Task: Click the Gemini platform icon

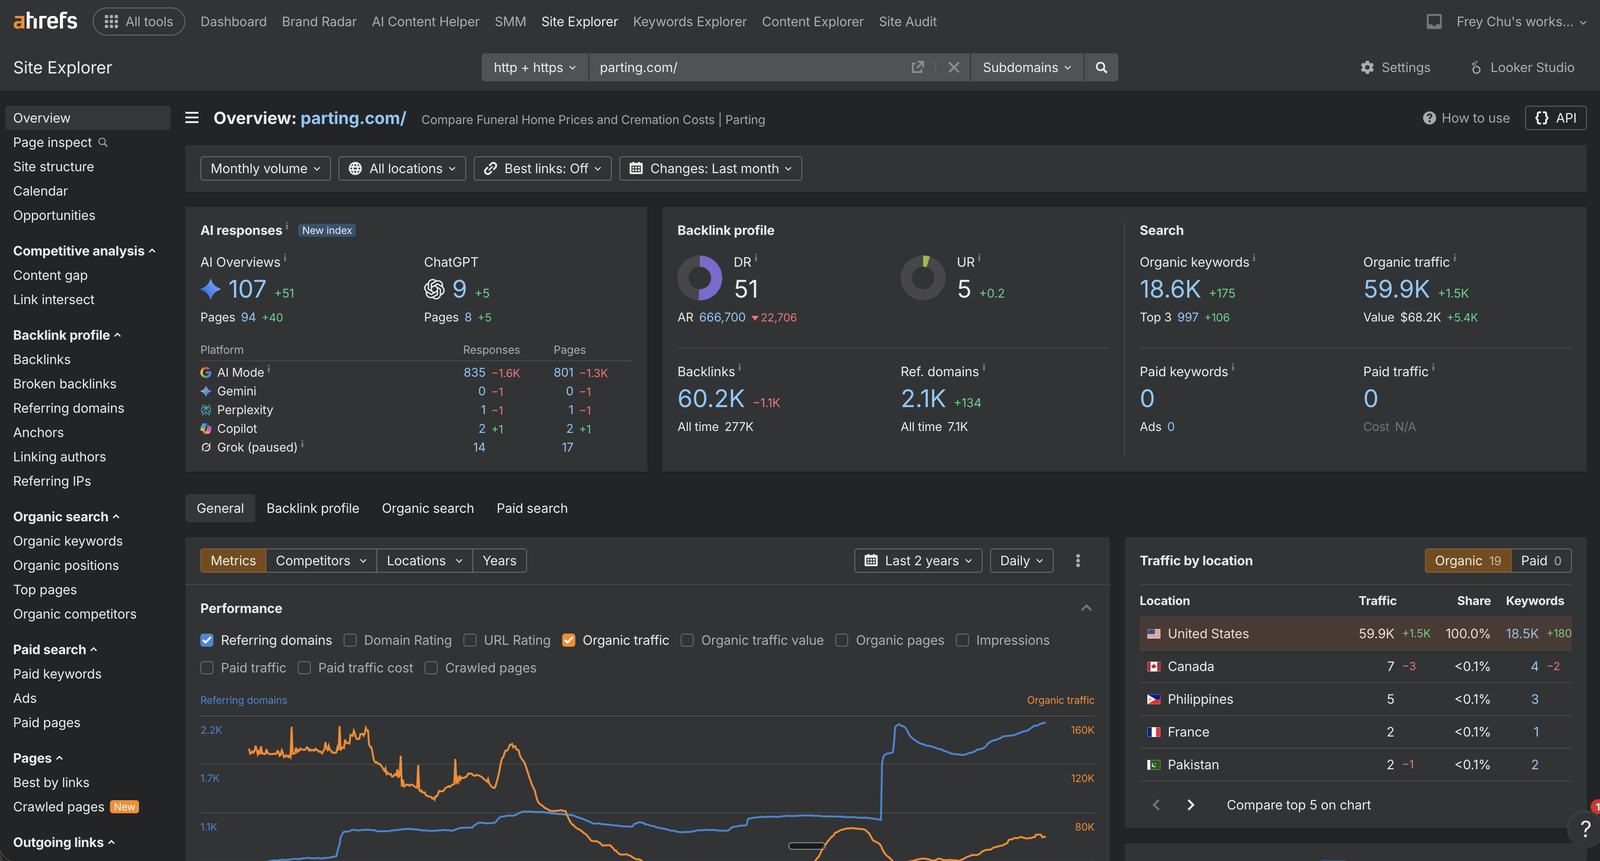Action: (206, 391)
